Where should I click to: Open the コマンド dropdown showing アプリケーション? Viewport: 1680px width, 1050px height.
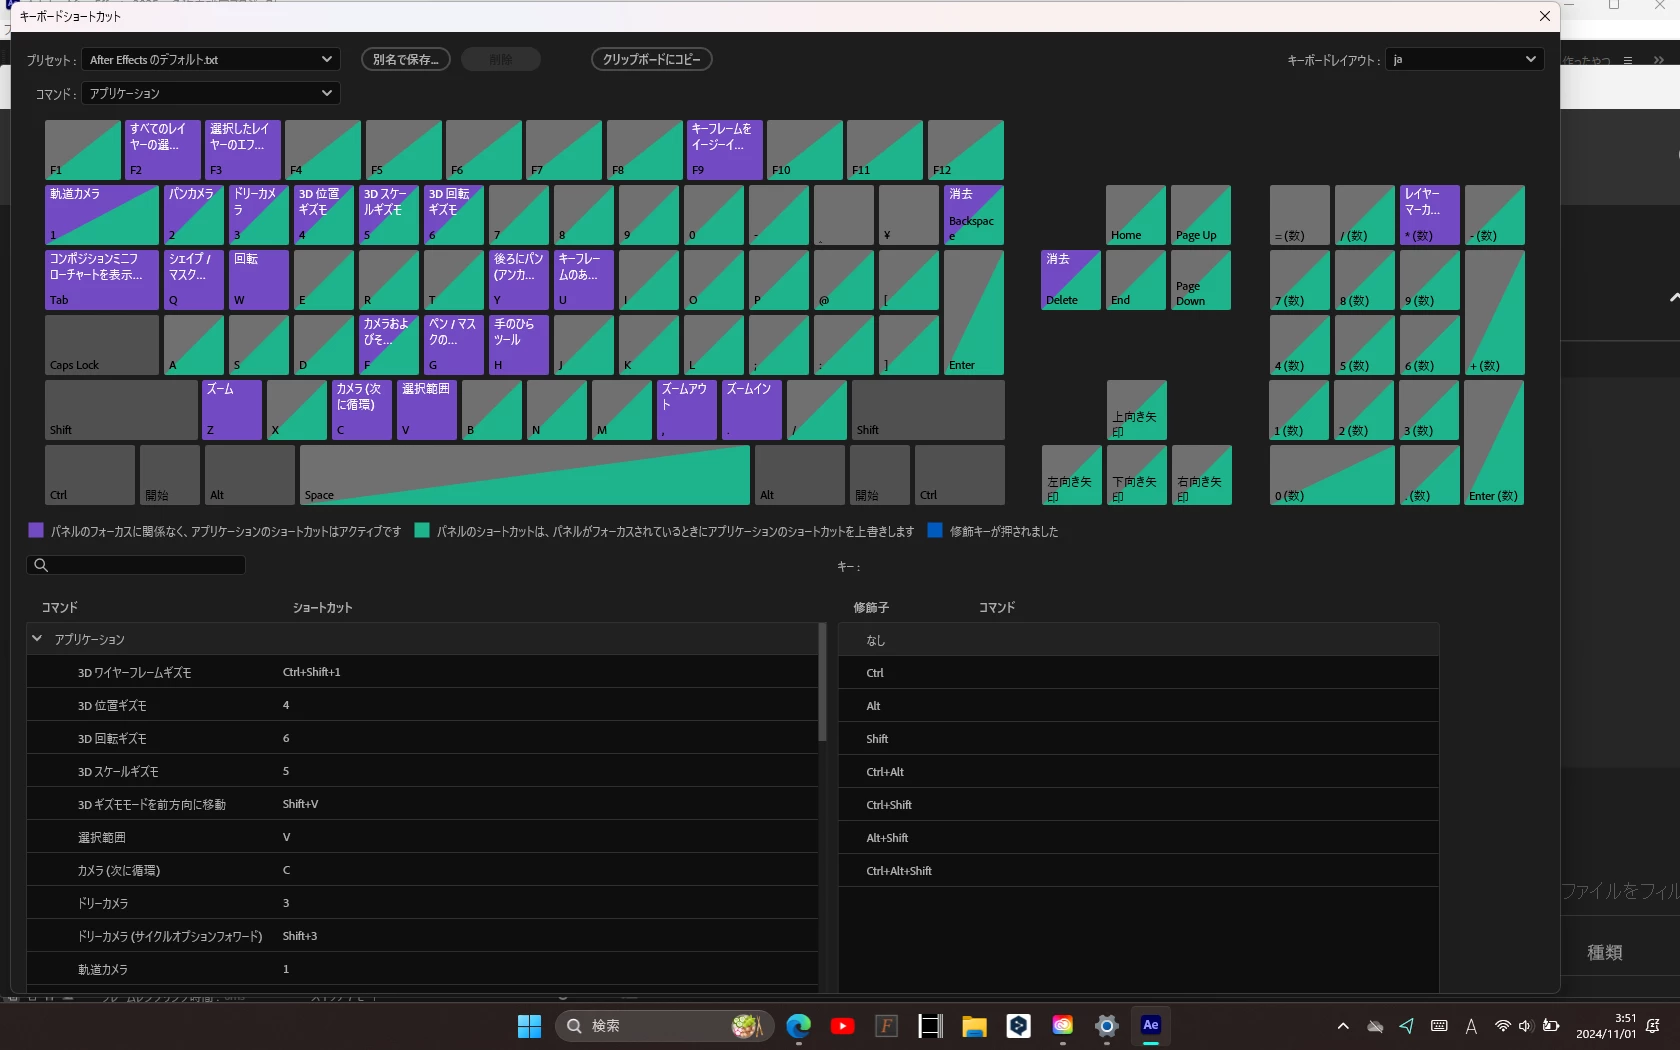[211, 93]
